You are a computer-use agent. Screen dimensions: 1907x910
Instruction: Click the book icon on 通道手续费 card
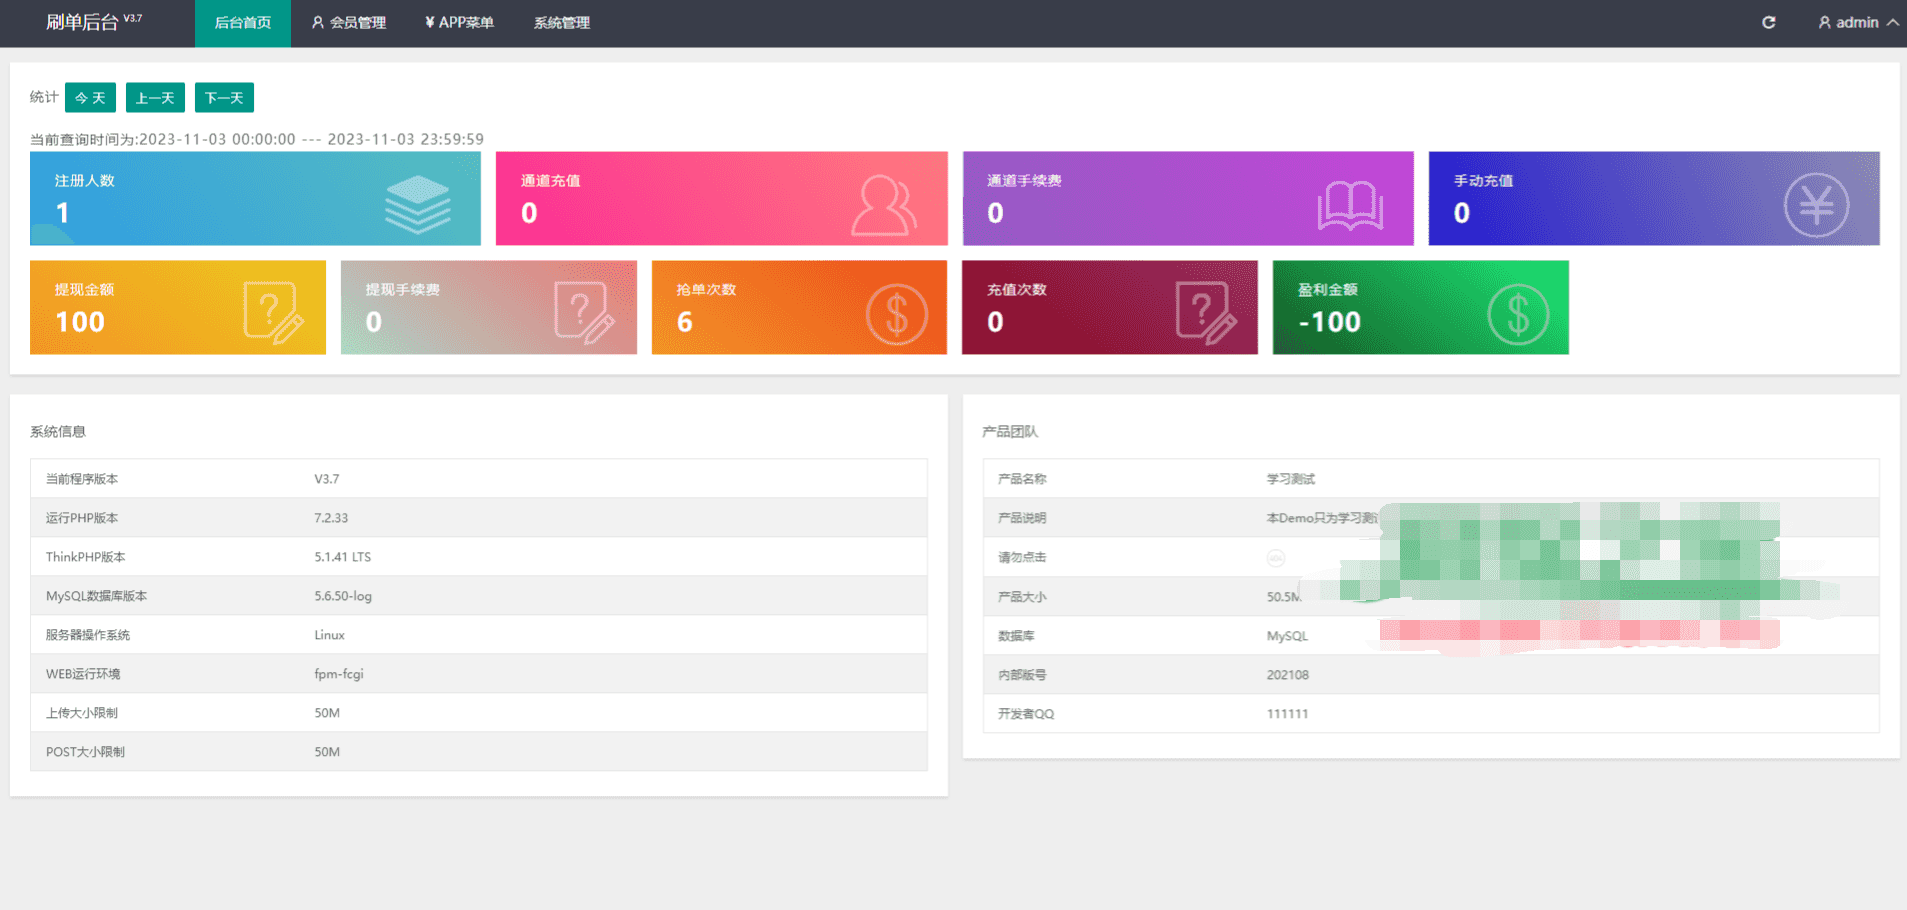(1350, 205)
